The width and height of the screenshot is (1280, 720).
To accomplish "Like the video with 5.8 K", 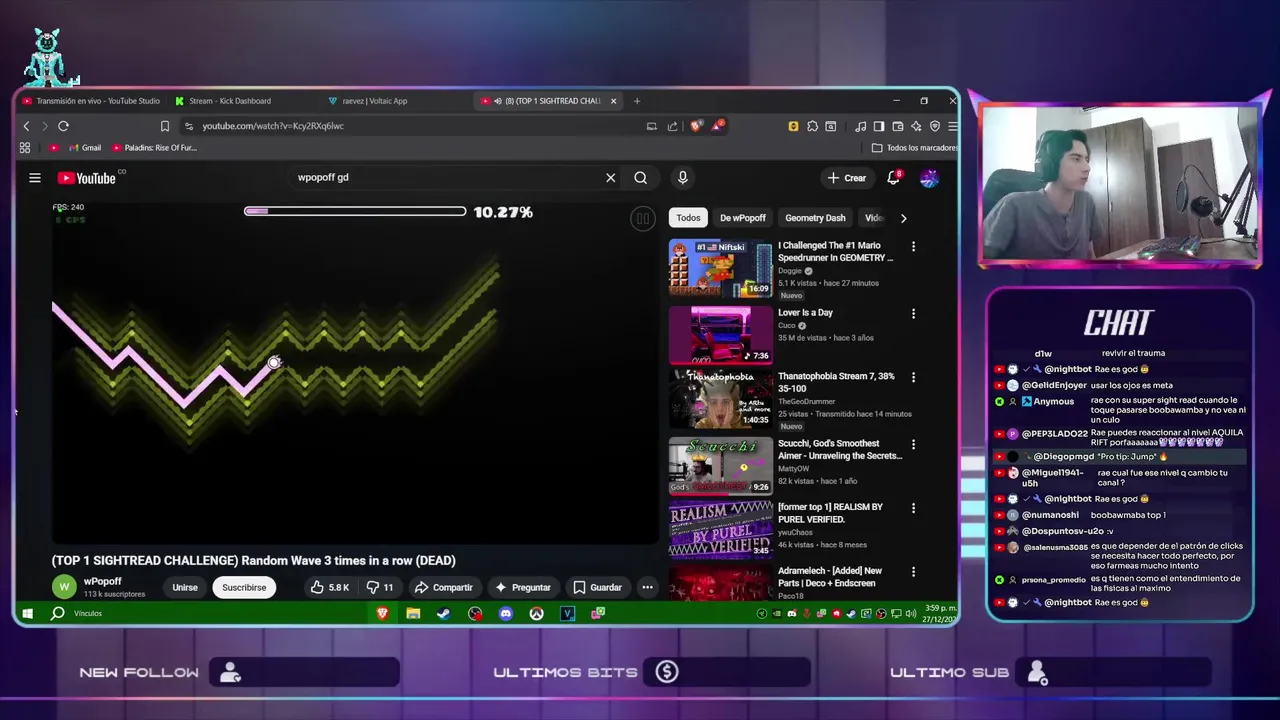I will tap(329, 587).
